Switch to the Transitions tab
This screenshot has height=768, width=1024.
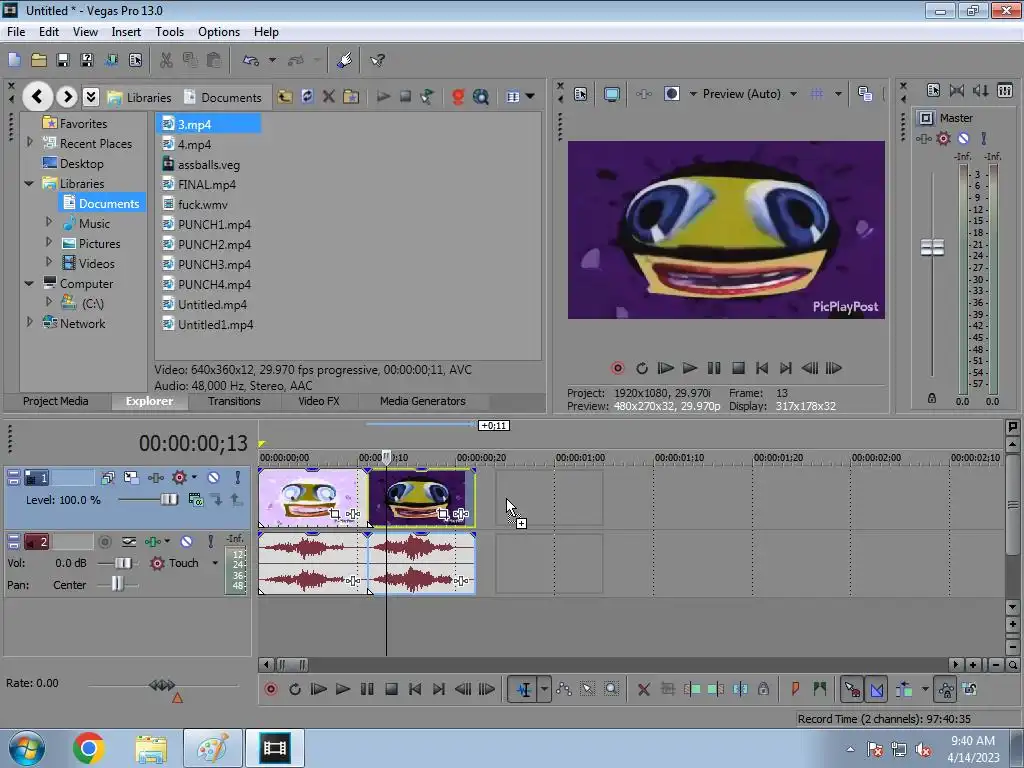tap(234, 401)
